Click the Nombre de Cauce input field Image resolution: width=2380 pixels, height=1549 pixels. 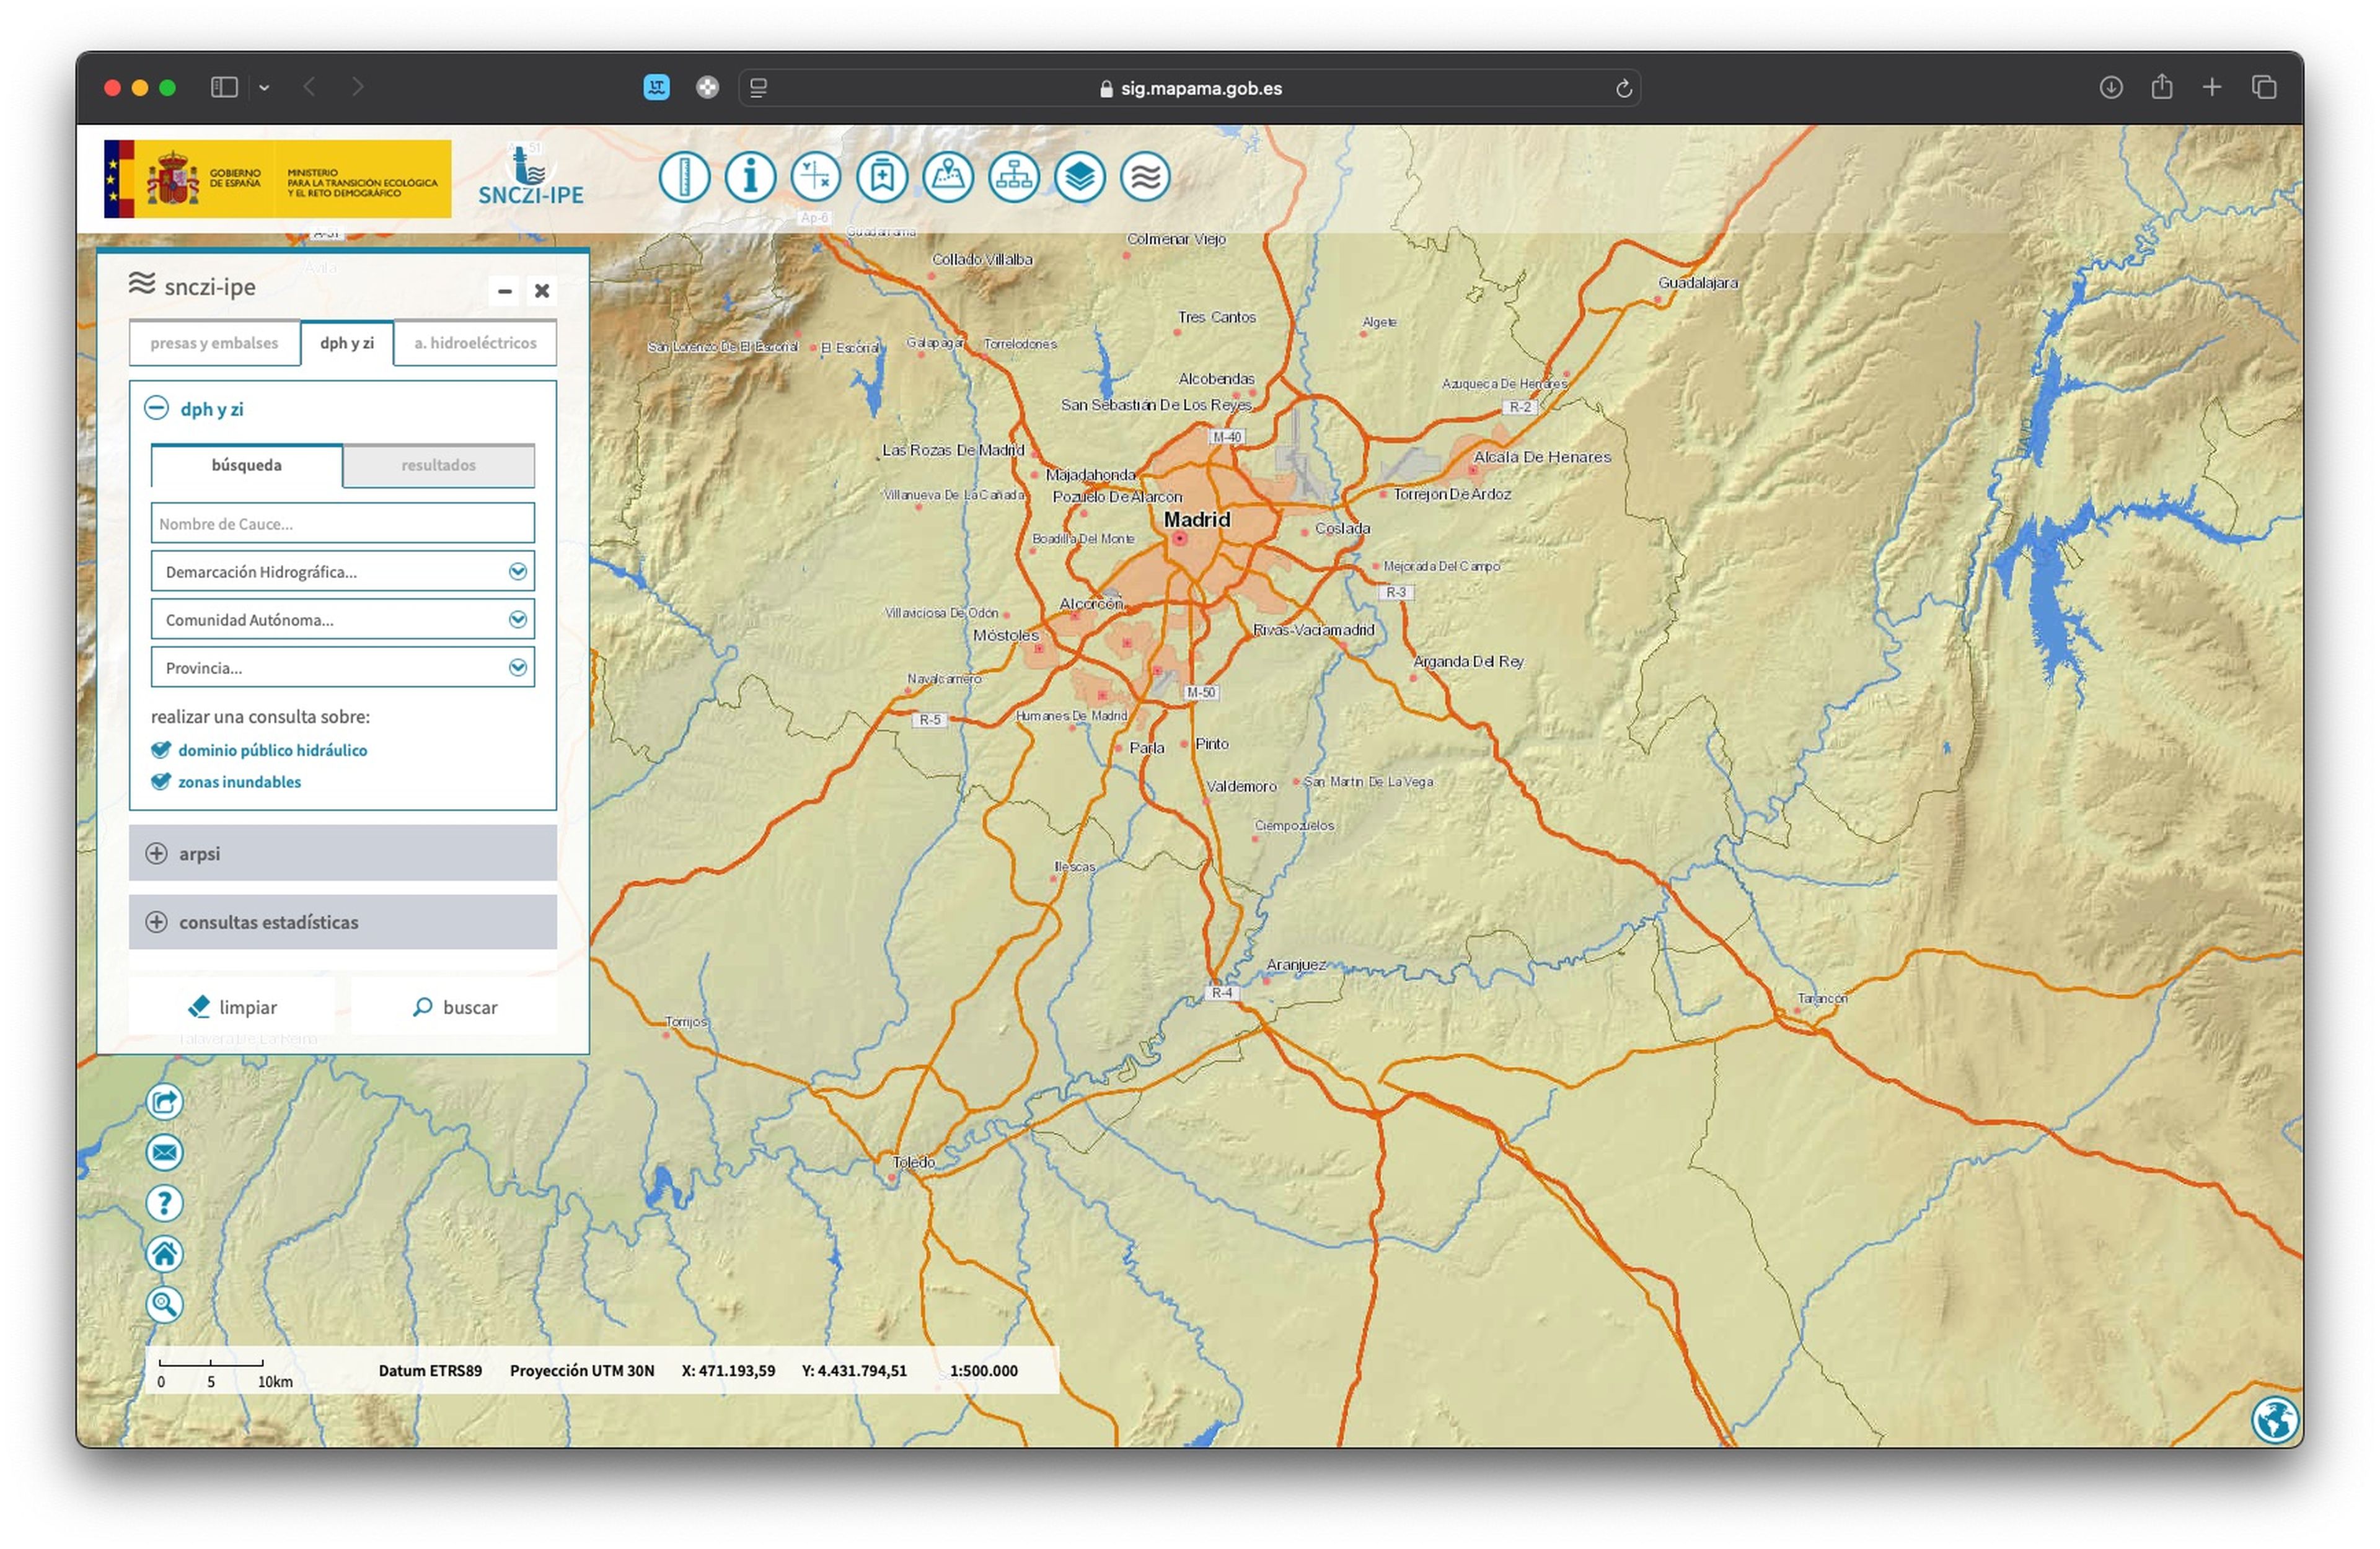point(343,524)
